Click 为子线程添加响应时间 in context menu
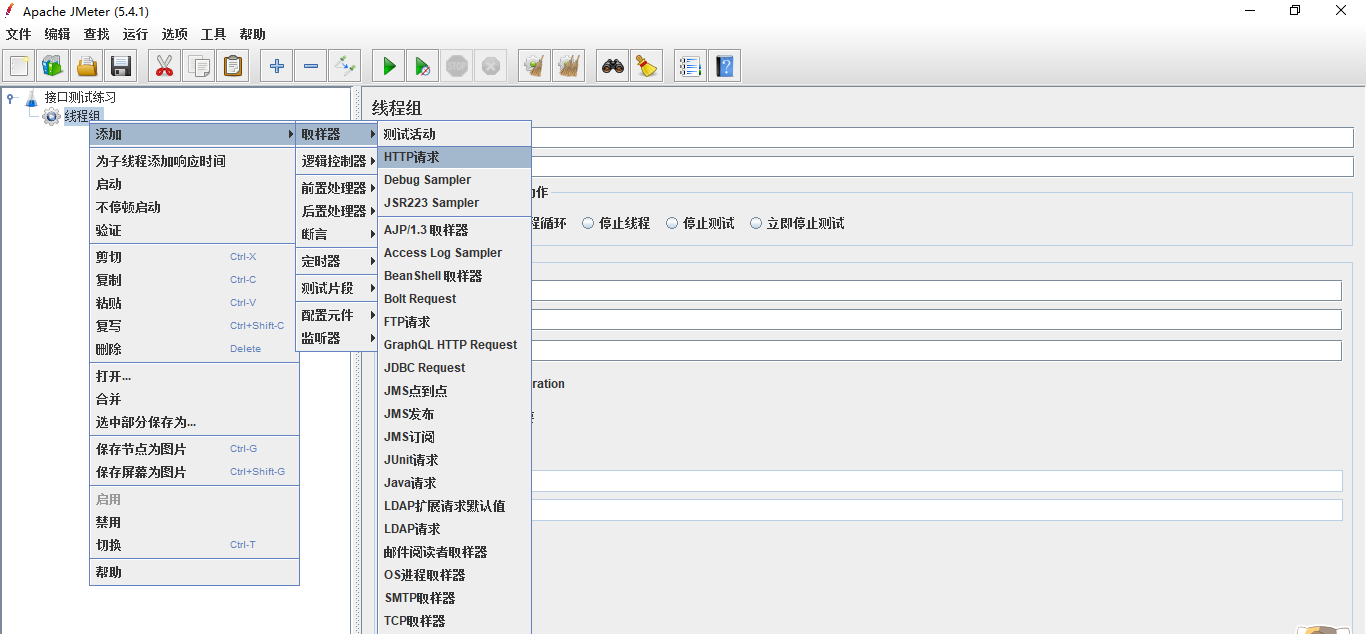1366x634 pixels. 194,161
